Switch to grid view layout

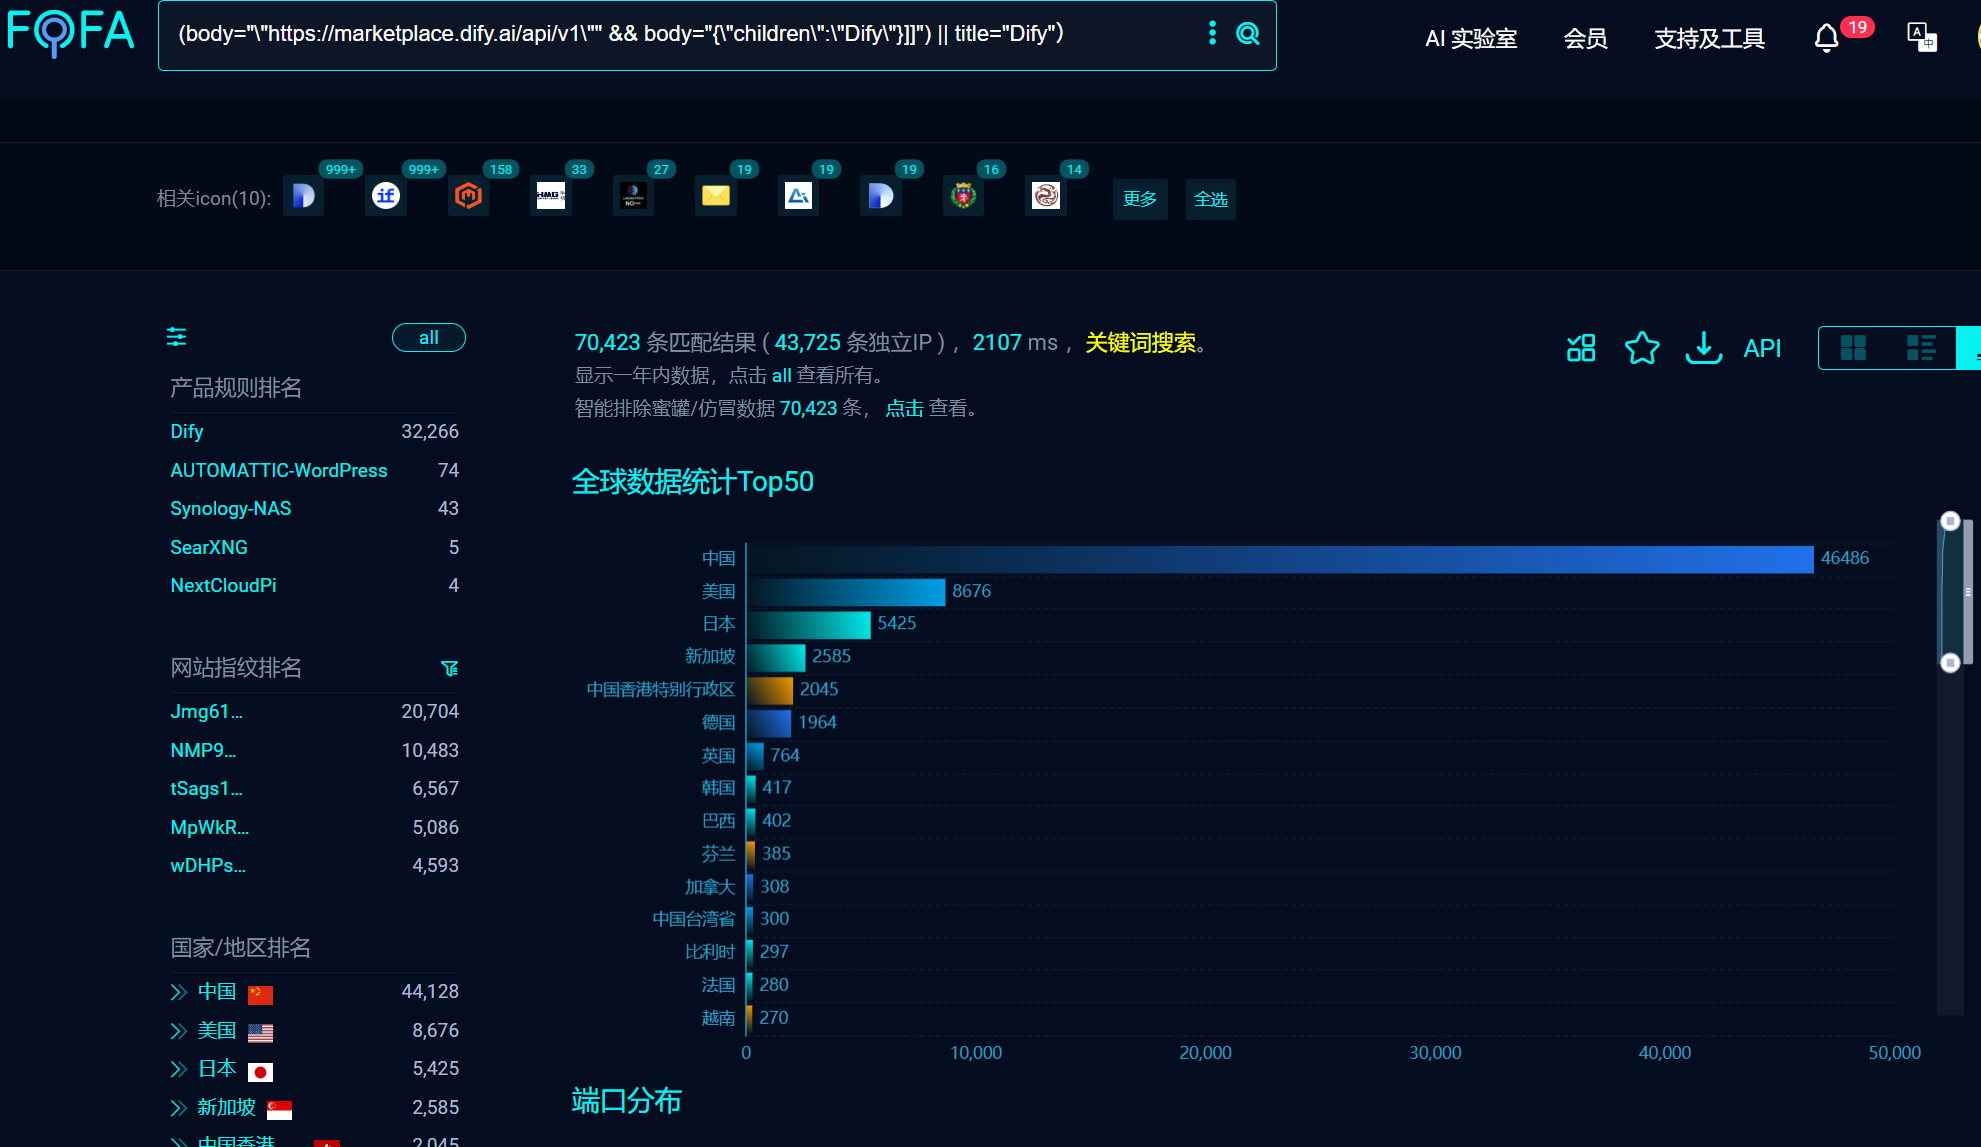[1853, 348]
